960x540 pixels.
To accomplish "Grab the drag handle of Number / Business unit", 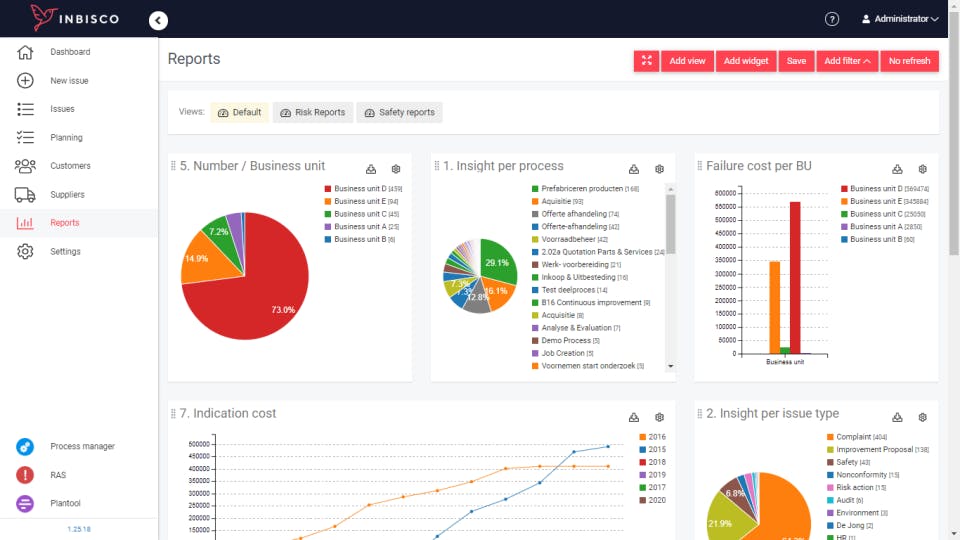I will click(x=173, y=166).
